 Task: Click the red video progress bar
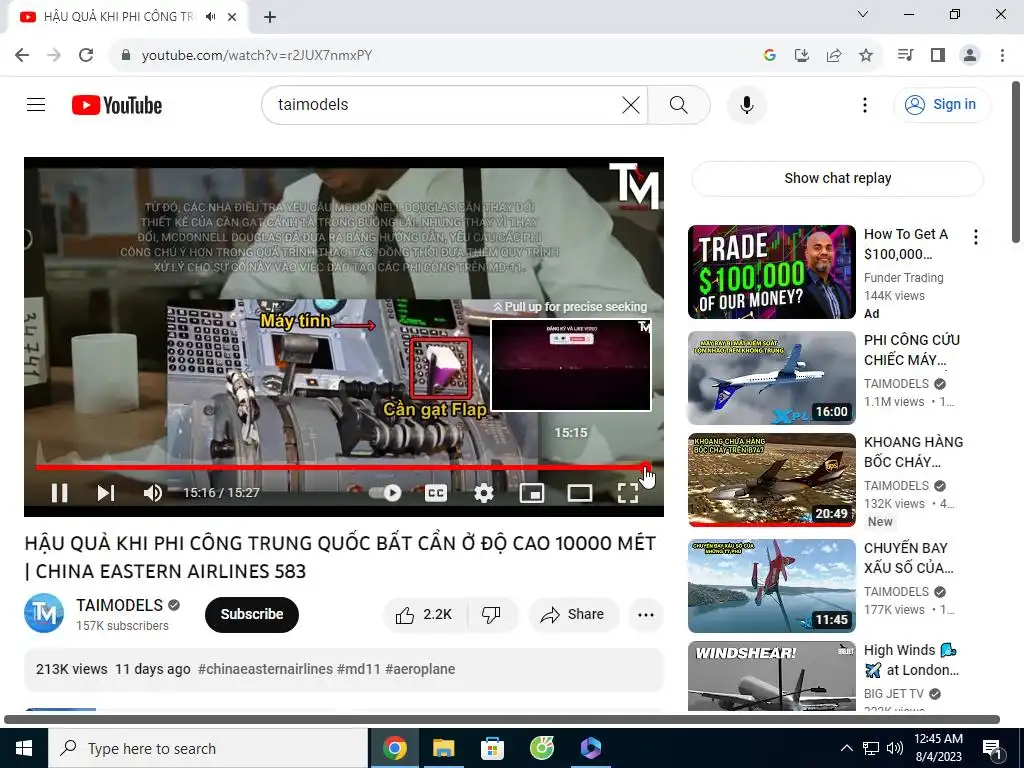[x=340, y=467]
